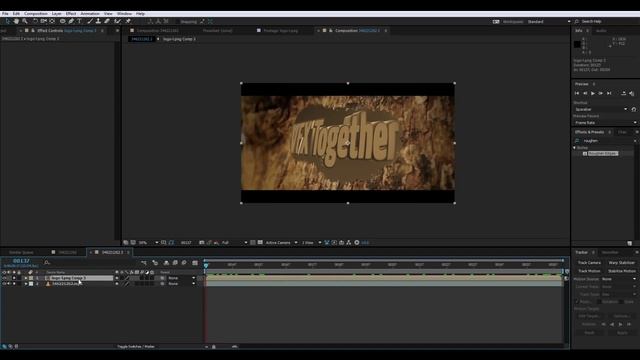Select the Selection arrow tool
Screen dimensions: 640x360
coord(7,21)
